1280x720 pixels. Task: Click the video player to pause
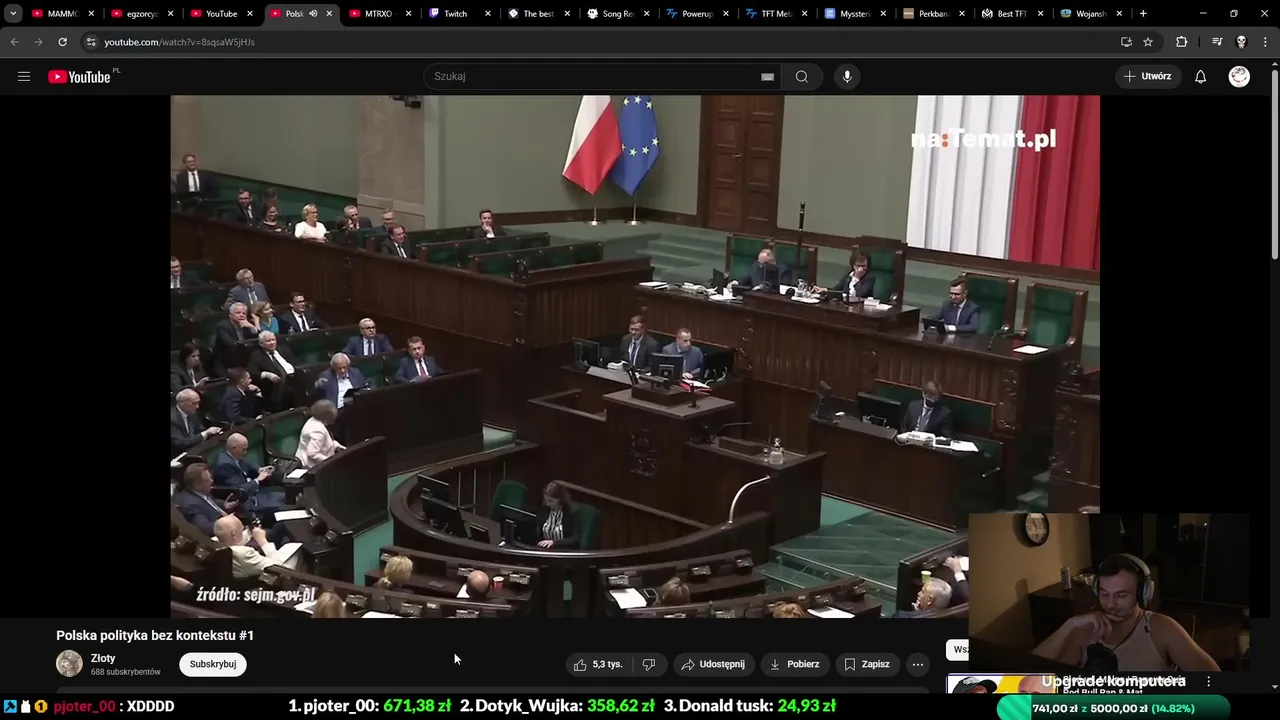(635, 356)
